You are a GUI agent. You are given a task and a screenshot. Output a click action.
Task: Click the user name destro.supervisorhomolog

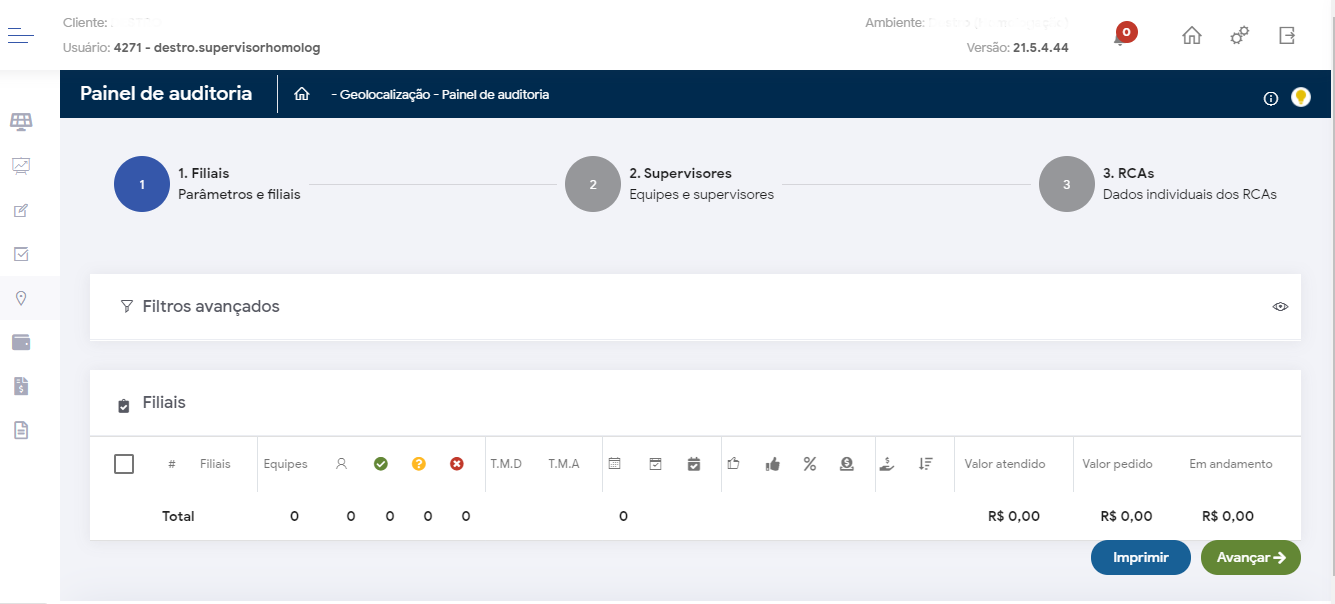click(237, 47)
